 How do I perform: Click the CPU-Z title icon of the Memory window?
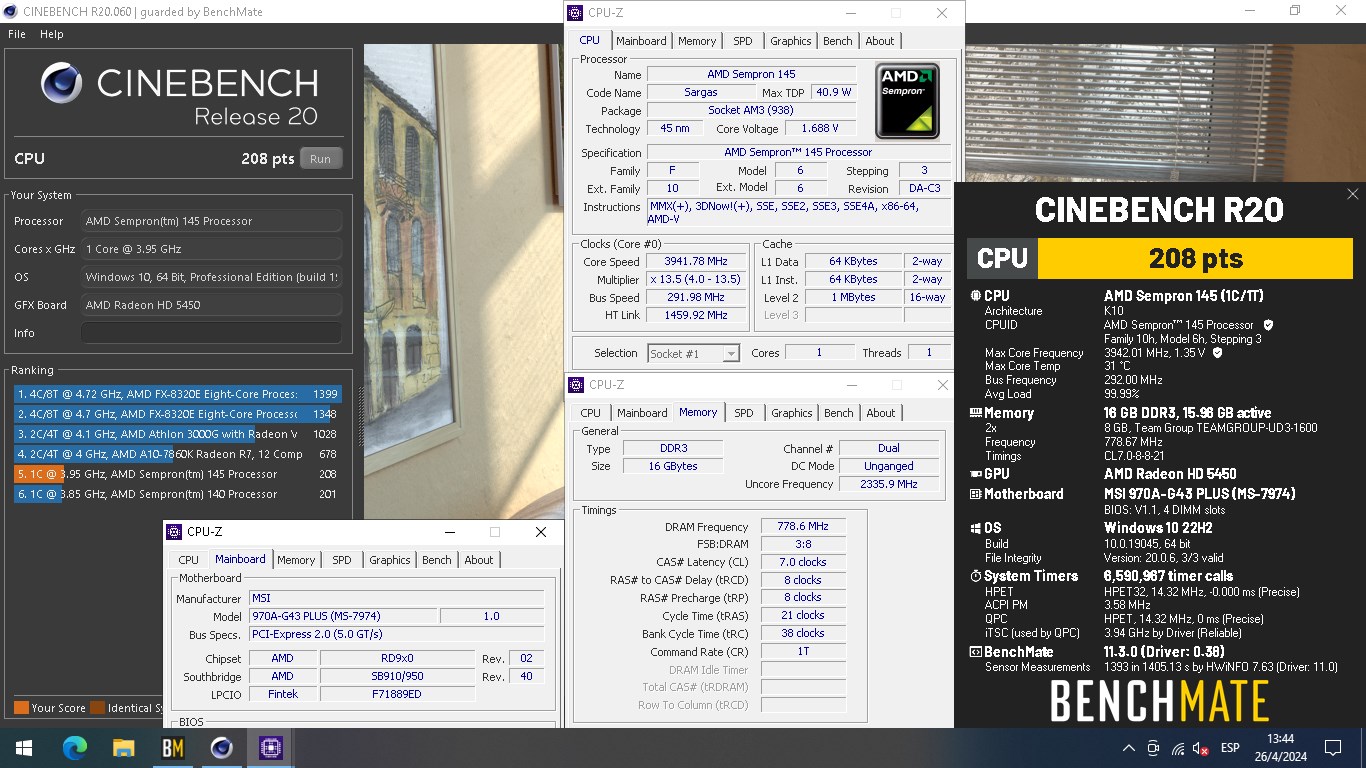point(577,385)
